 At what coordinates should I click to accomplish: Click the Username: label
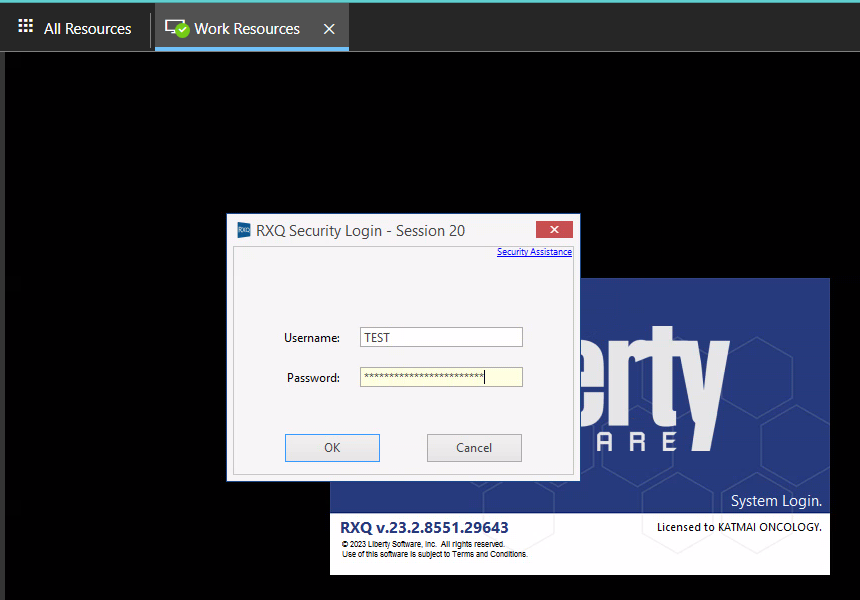pyautogui.click(x=312, y=338)
